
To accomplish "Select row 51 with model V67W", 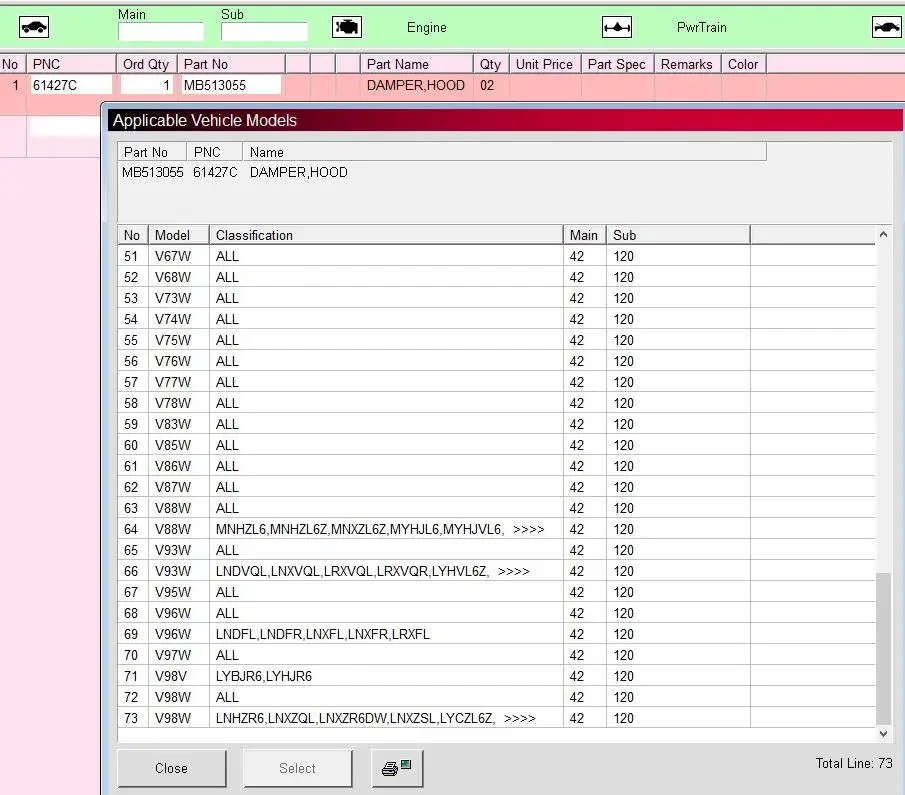I will coord(496,256).
